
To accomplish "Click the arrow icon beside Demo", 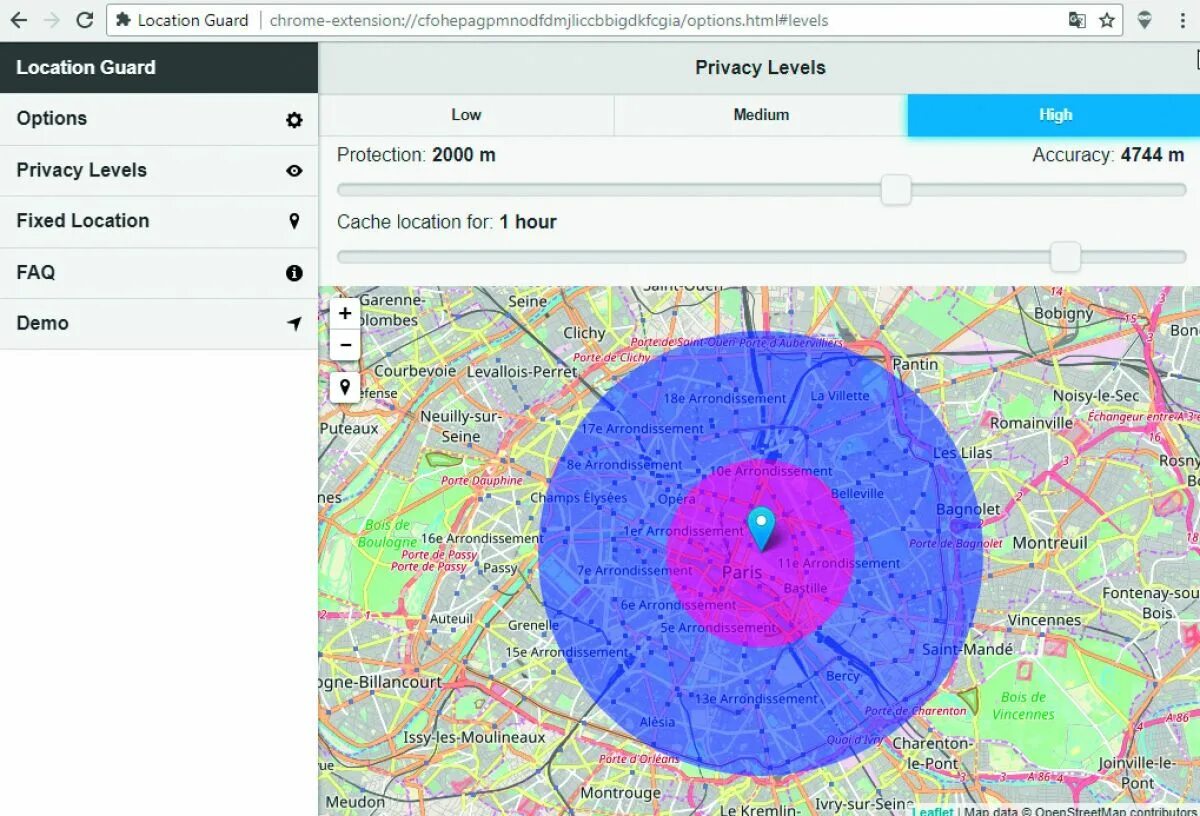I will click(294, 324).
